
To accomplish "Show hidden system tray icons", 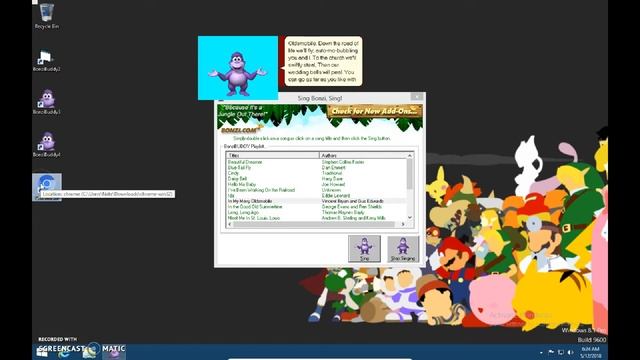I will [x=541, y=352].
